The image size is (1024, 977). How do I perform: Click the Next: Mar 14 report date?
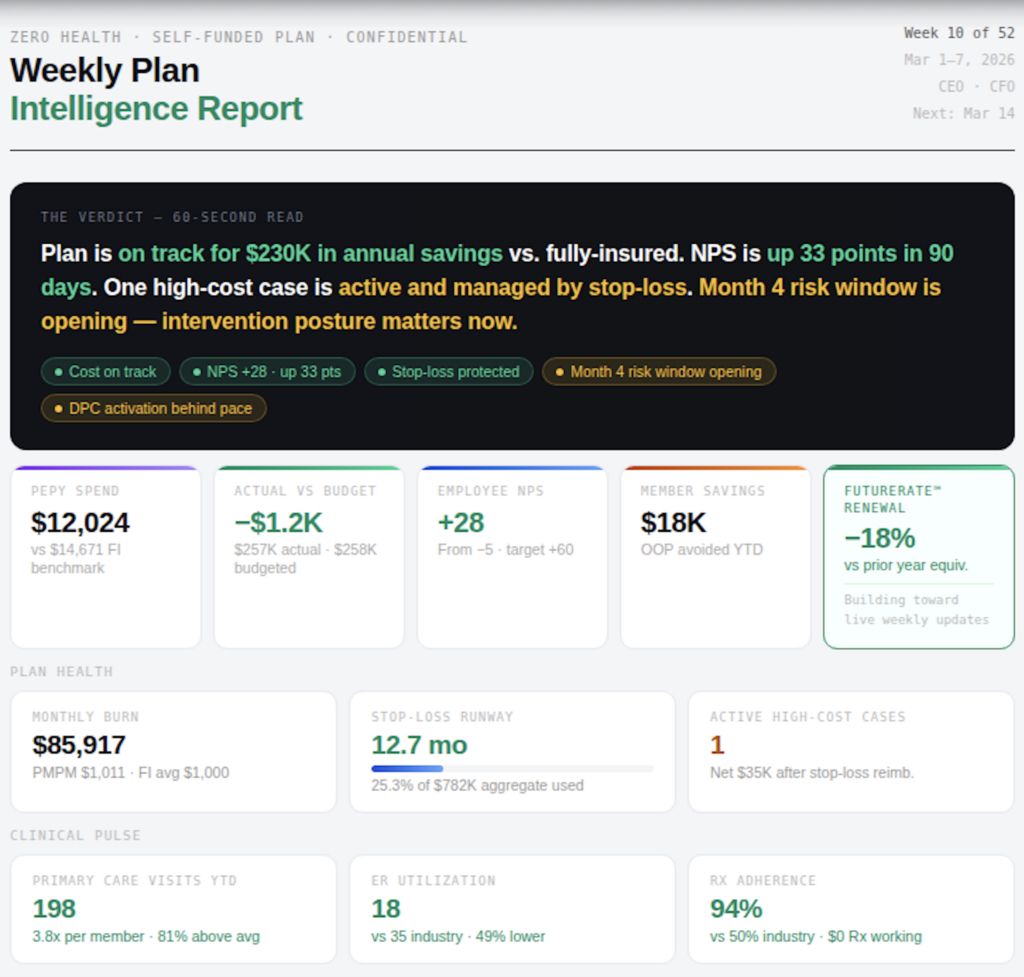[963, 113]
